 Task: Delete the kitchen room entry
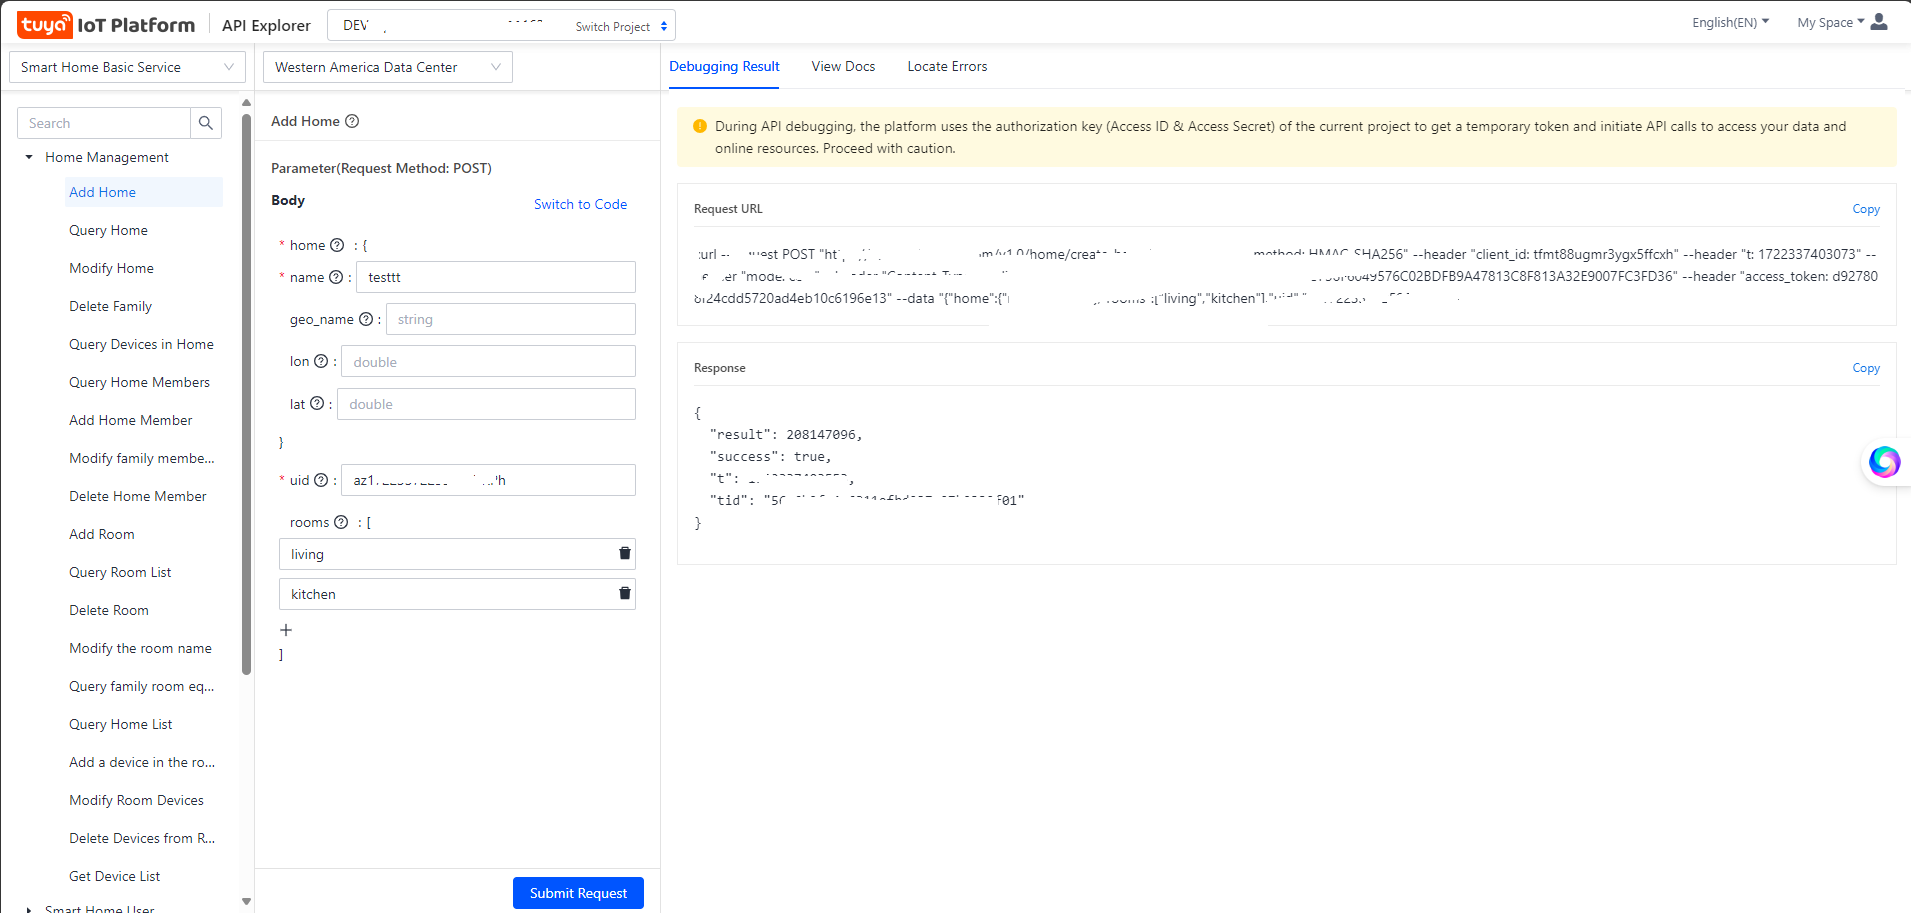[x=625, y=593]
